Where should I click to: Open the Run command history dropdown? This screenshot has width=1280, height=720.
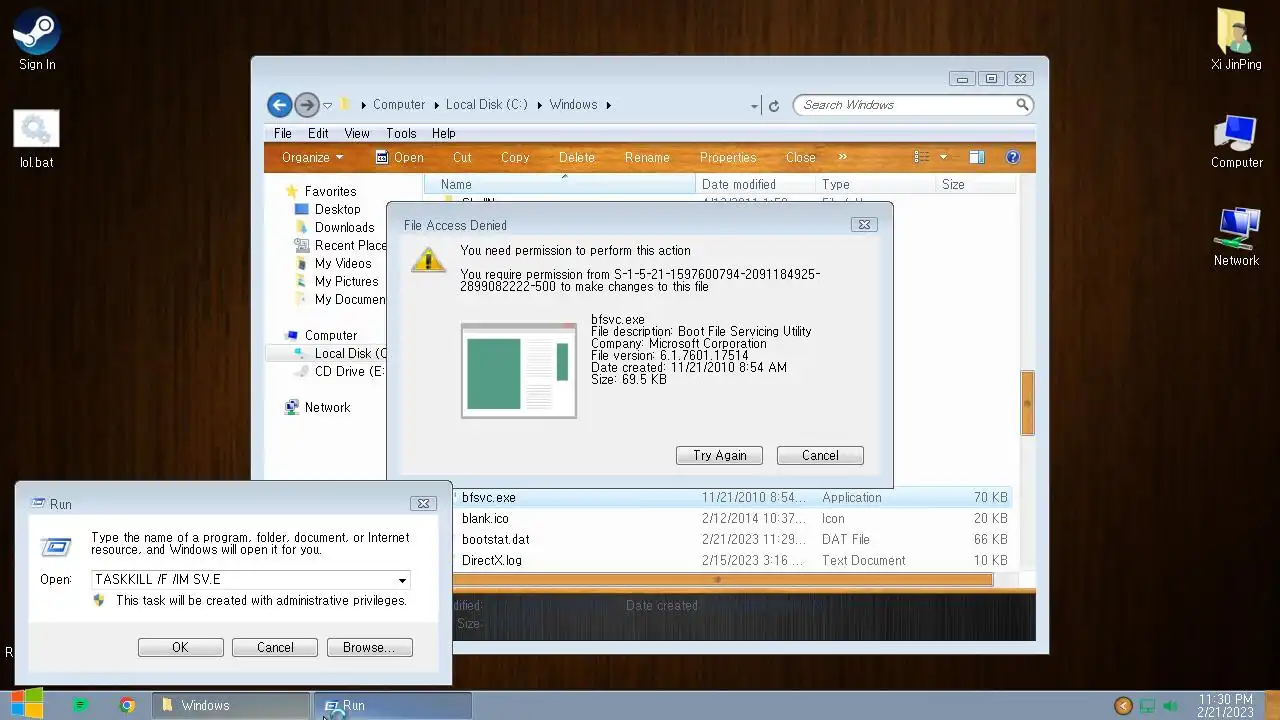click(402, 580)
